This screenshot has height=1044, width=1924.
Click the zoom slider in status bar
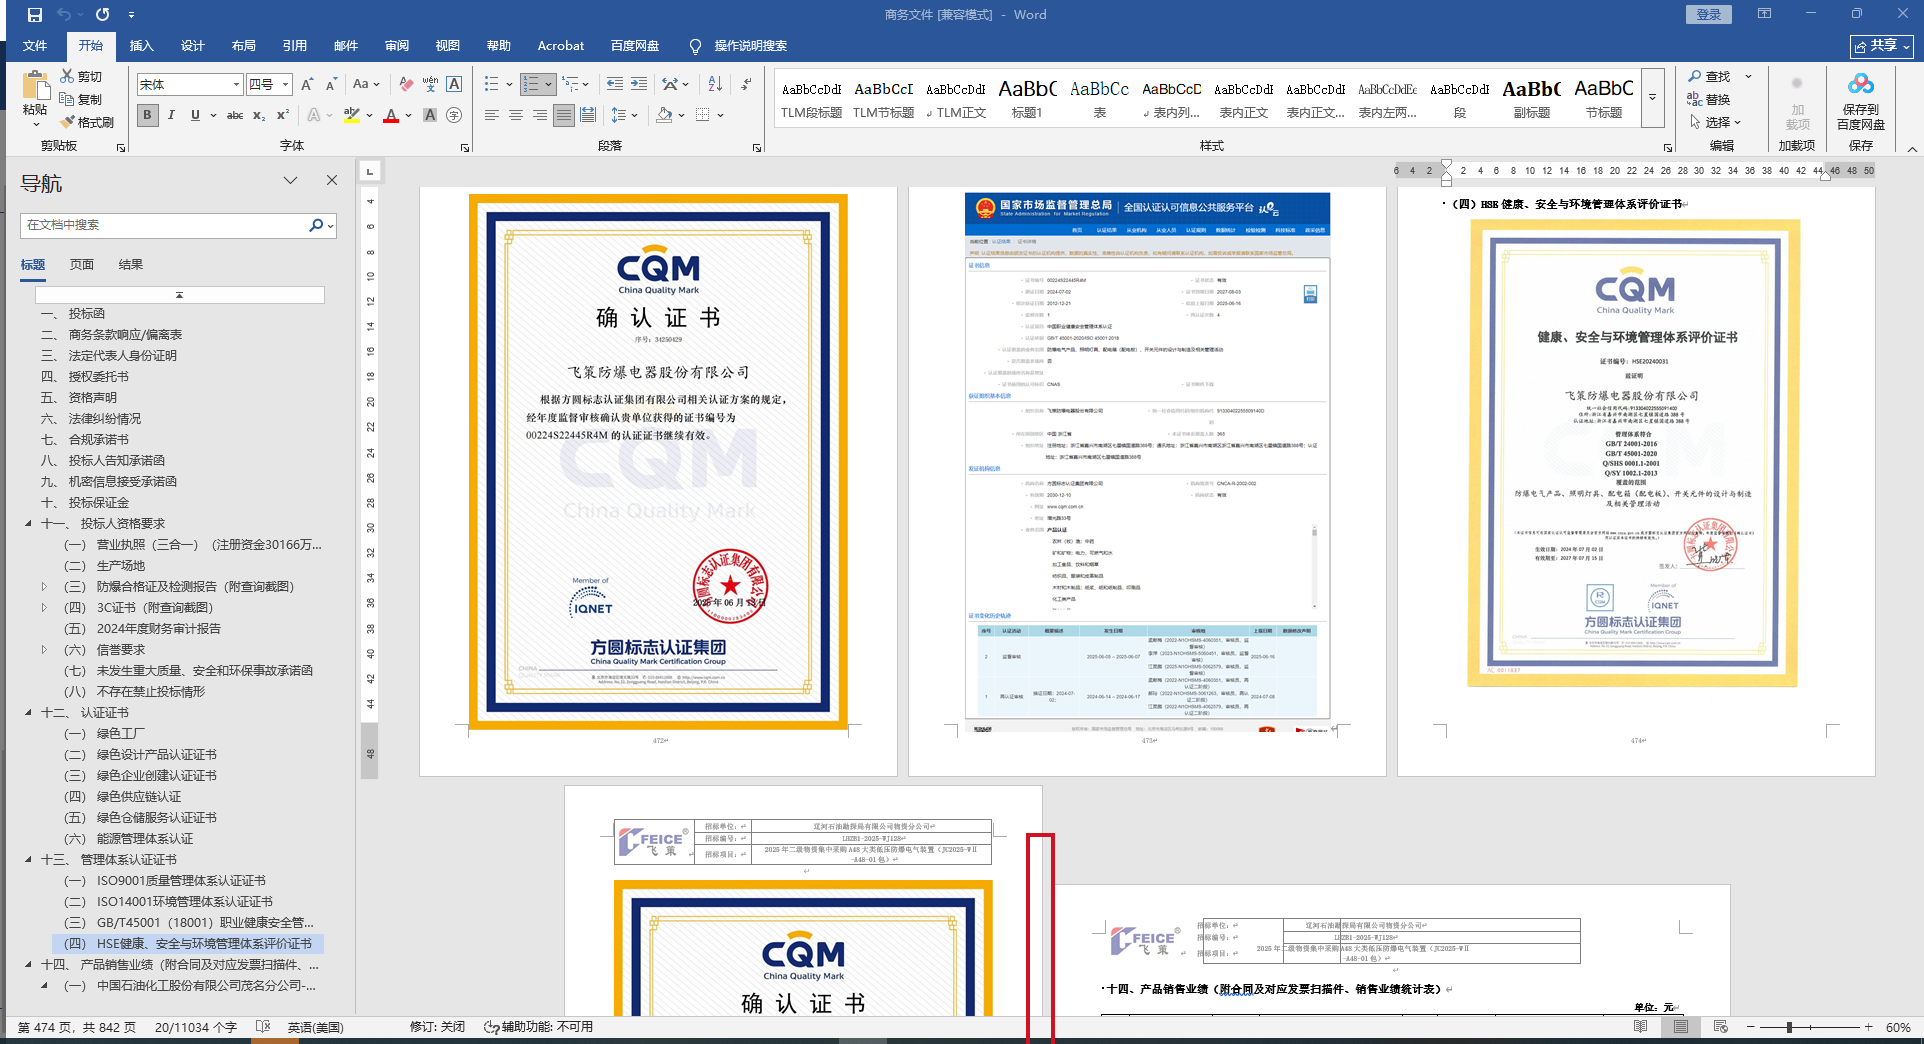(x=1788, y=1027)
